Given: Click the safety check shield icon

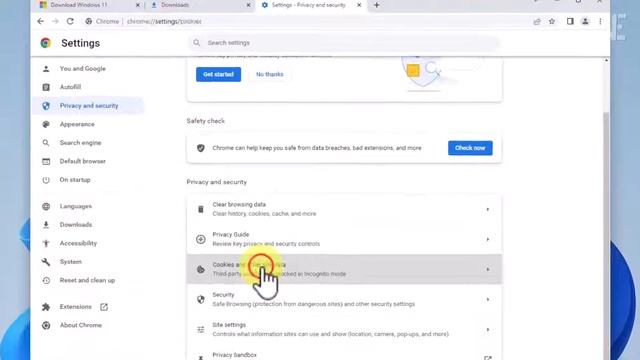Looking at the screenshot, I should [200, 148].
